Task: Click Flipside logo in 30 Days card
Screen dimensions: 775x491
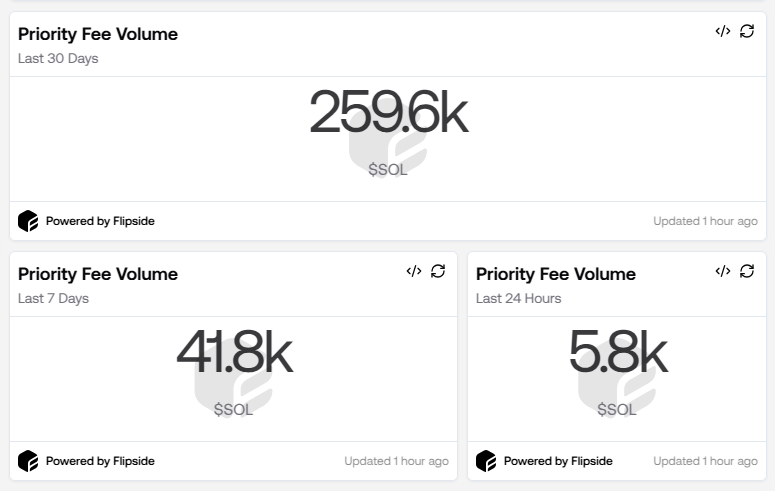Action: [28, 221]
